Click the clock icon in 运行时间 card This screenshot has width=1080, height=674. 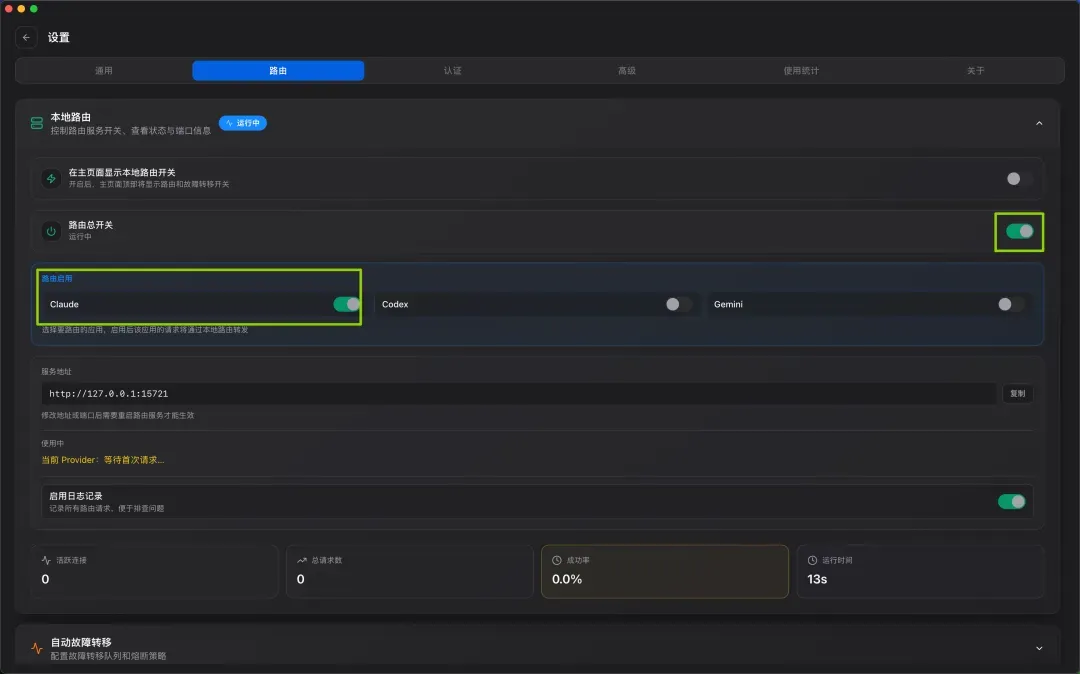click(812, 560)
